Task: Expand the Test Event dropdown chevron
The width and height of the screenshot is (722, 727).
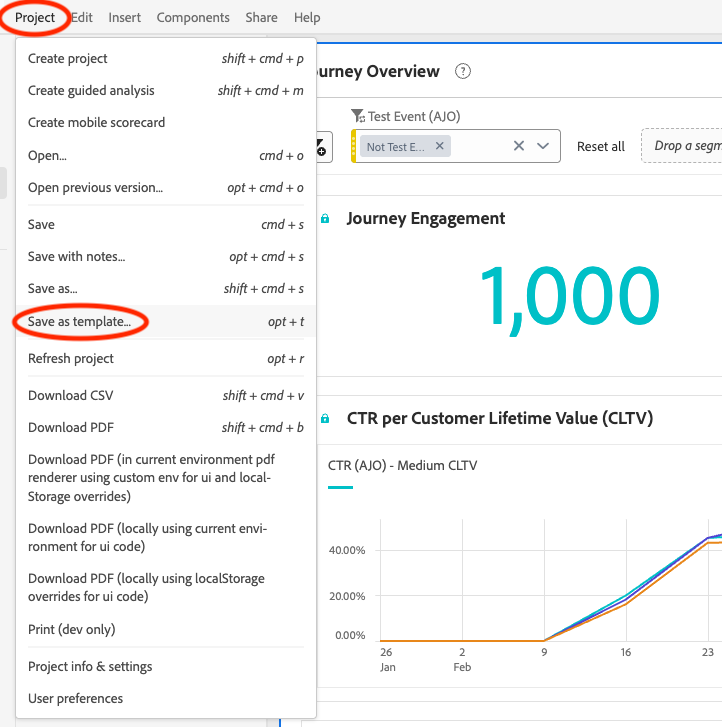Action: pyautogui.click(x=543, y=146)
